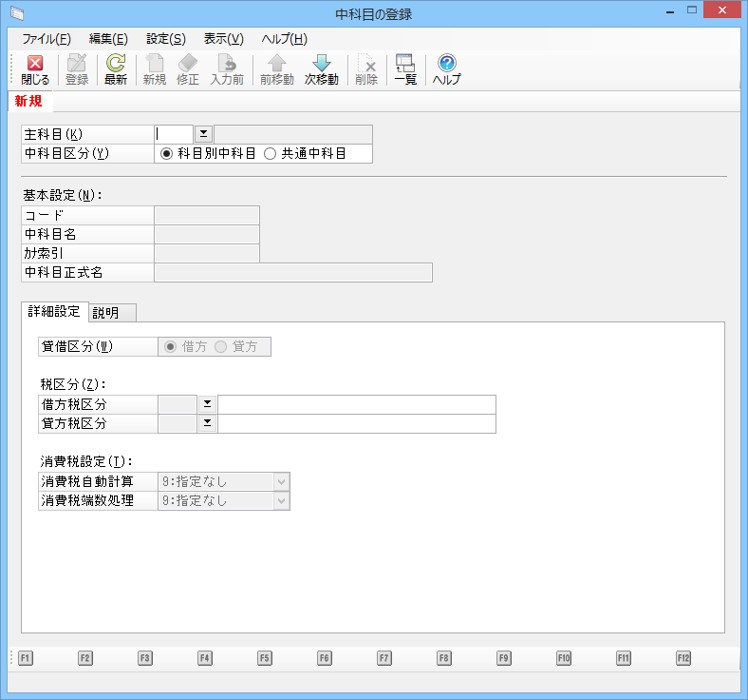Open the 設定(S) menu
This screenshot has height=700, width=748.
[x=166, y=39]
